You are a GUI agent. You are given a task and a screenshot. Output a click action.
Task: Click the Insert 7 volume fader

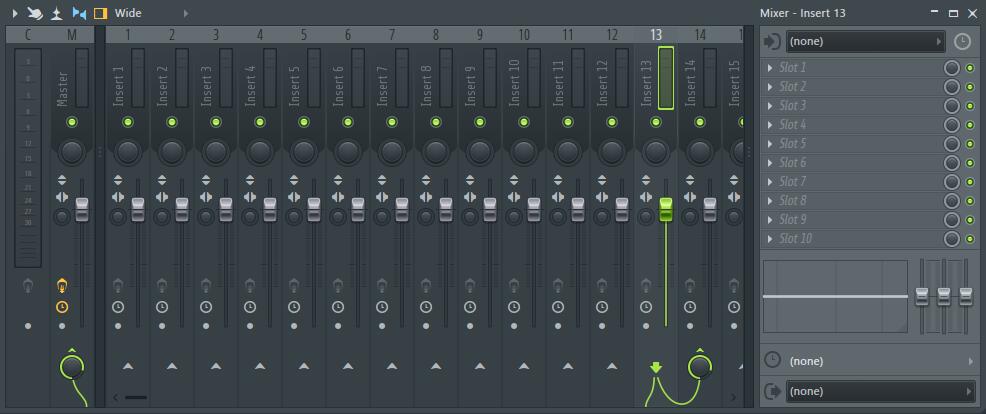point(402,210)
